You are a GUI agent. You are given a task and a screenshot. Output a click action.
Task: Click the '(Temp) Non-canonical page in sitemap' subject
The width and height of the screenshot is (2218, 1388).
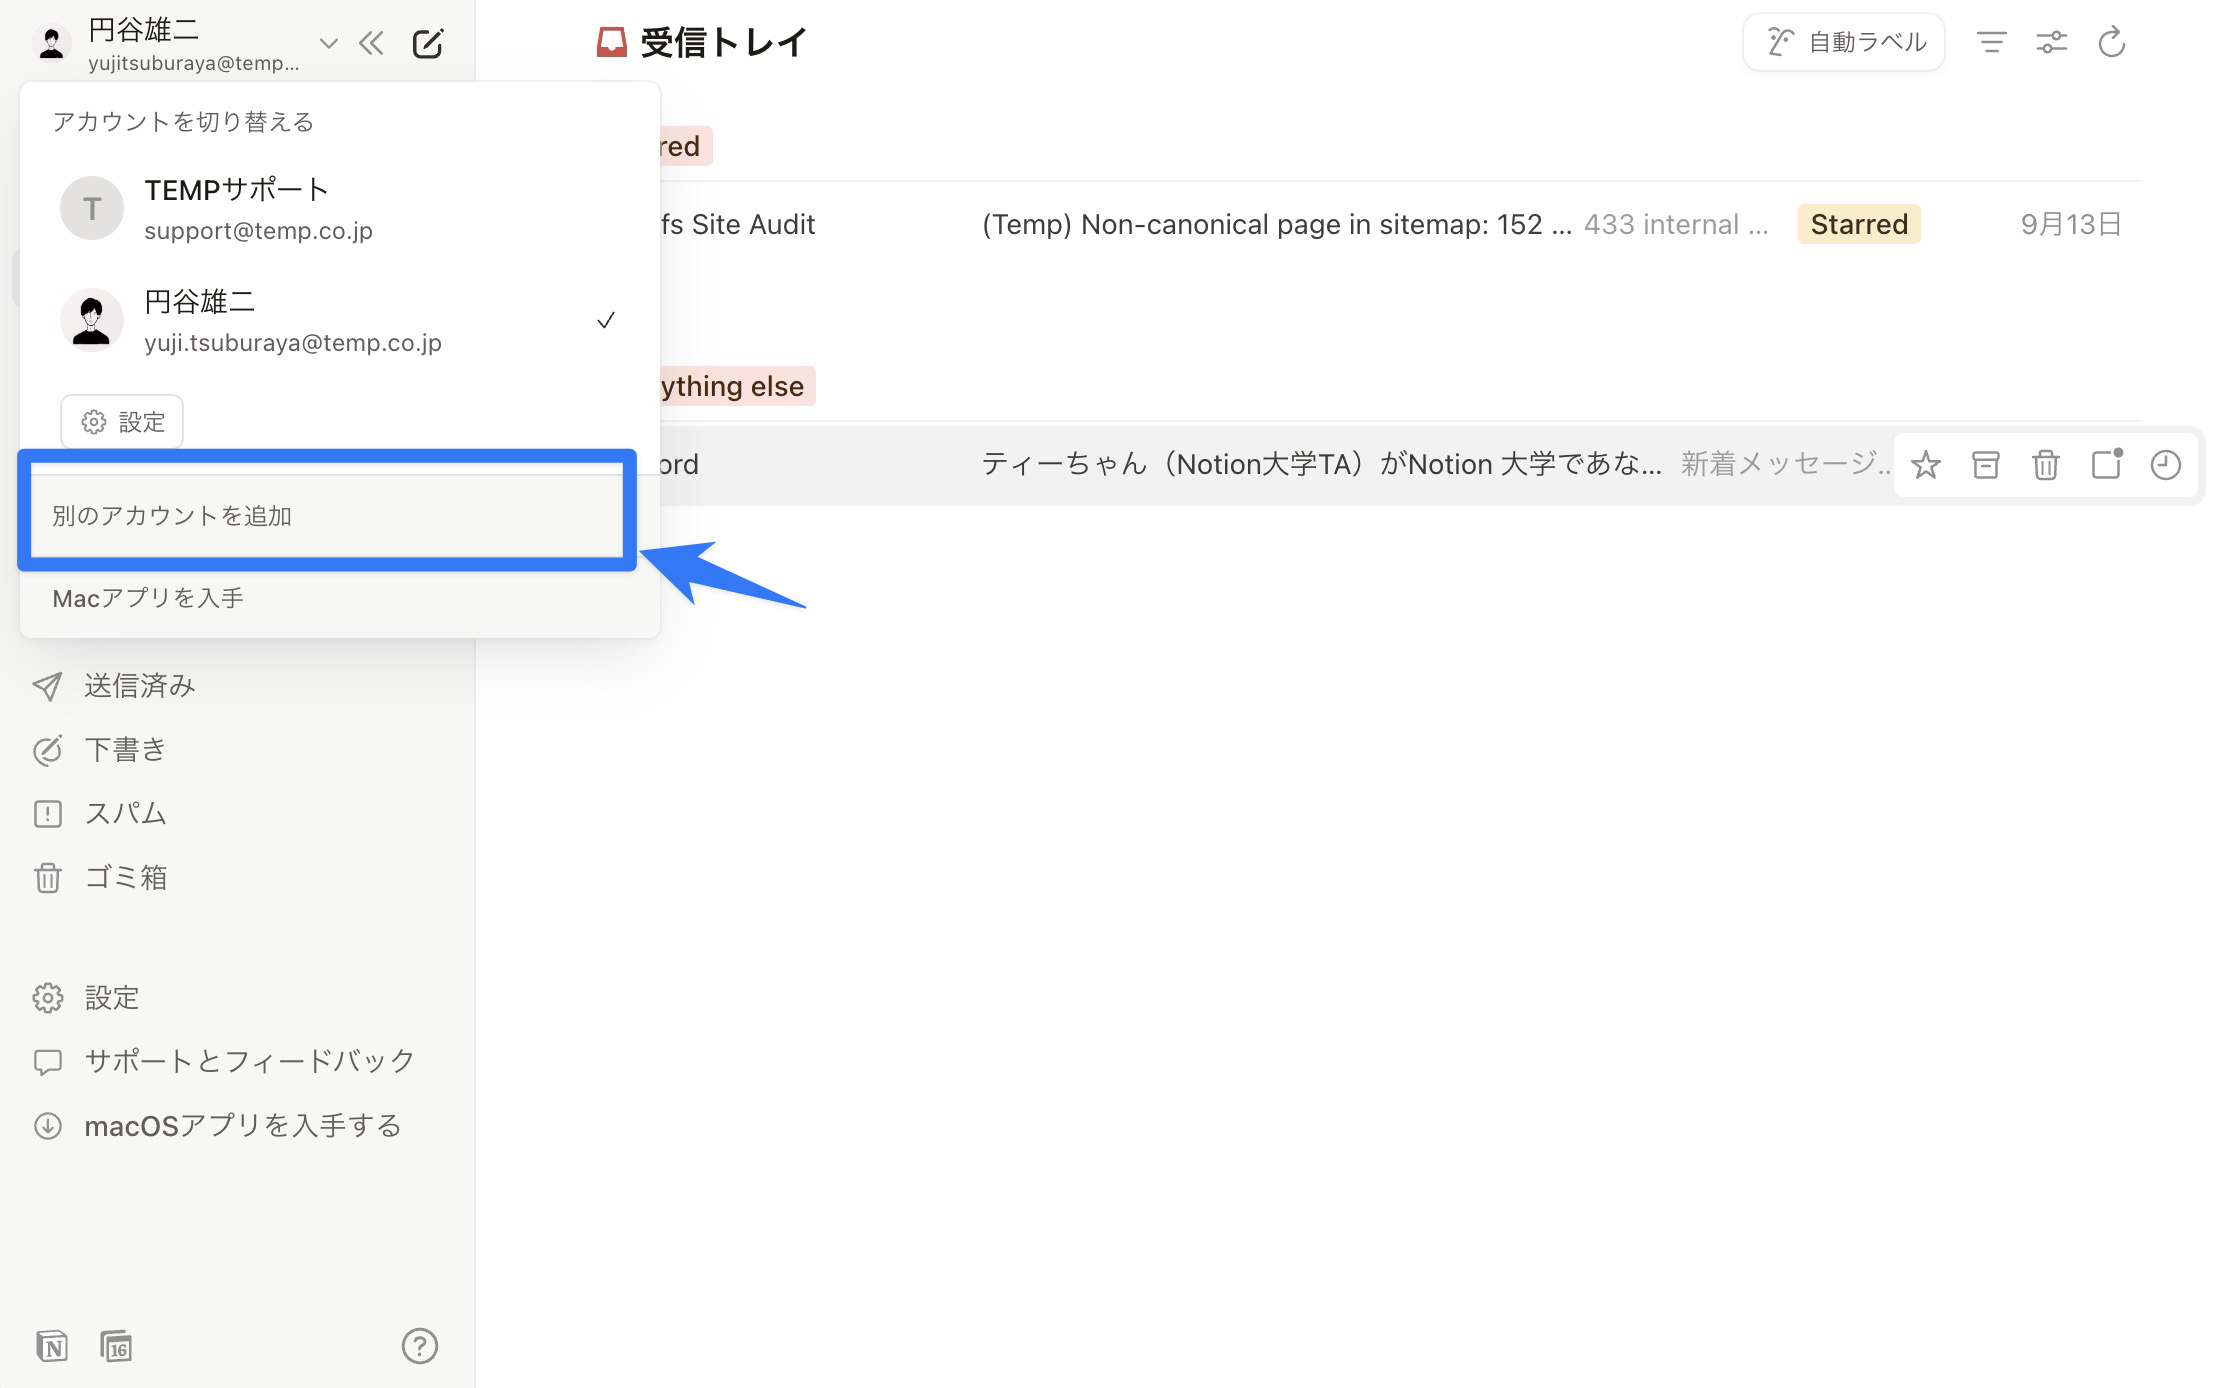pos(1276,224)
